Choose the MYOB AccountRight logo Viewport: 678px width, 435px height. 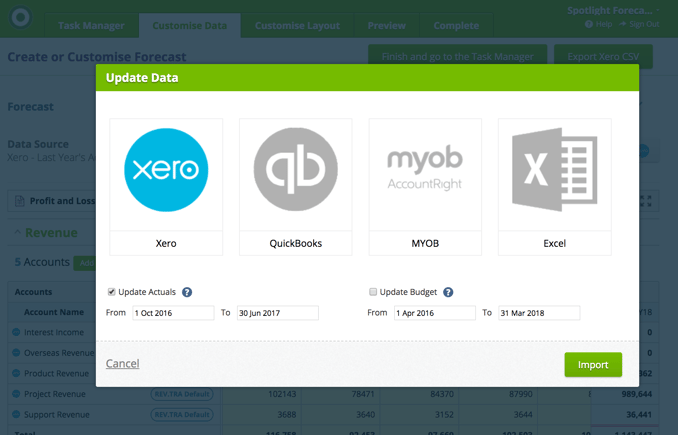coord(425,169)
